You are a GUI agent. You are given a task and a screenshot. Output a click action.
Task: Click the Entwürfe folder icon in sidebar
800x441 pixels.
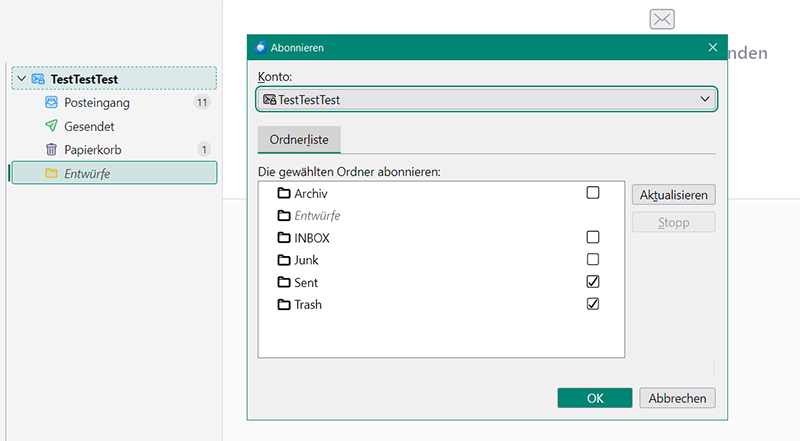tap(52, 174)
